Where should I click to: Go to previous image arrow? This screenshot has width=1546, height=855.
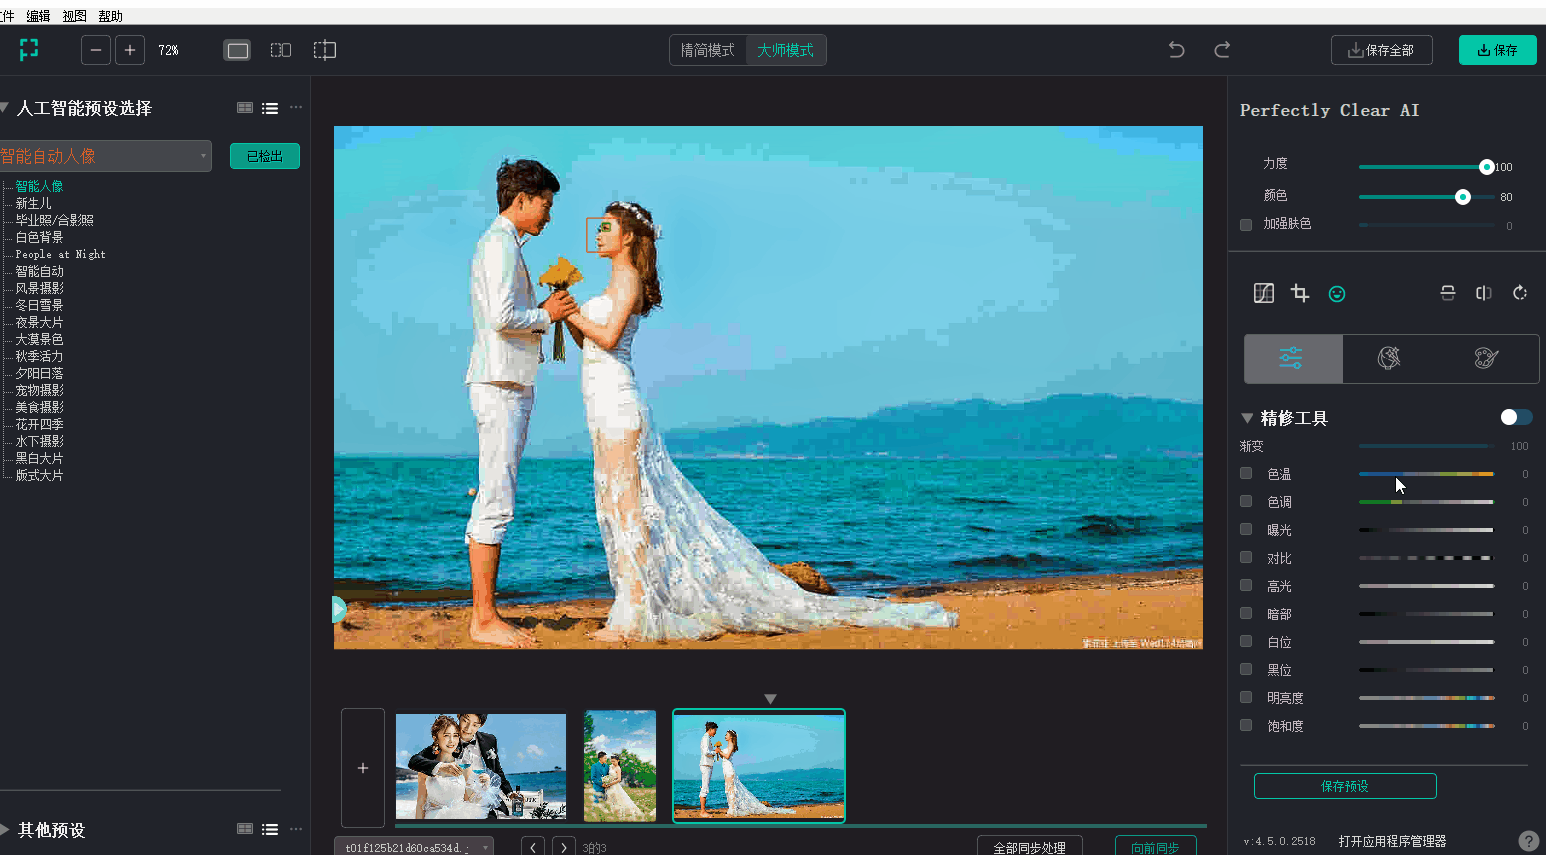(533, 847)
